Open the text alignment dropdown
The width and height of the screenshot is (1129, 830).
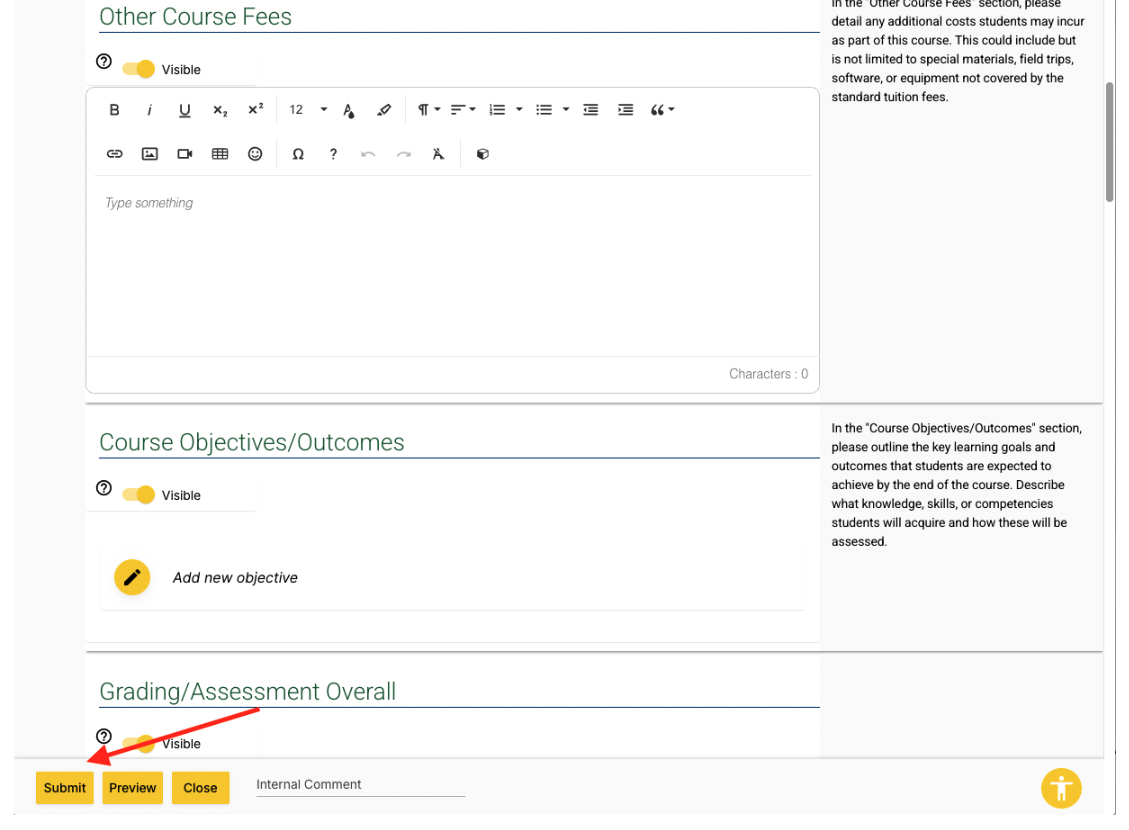pyautogui.click(x=462, y=110)
